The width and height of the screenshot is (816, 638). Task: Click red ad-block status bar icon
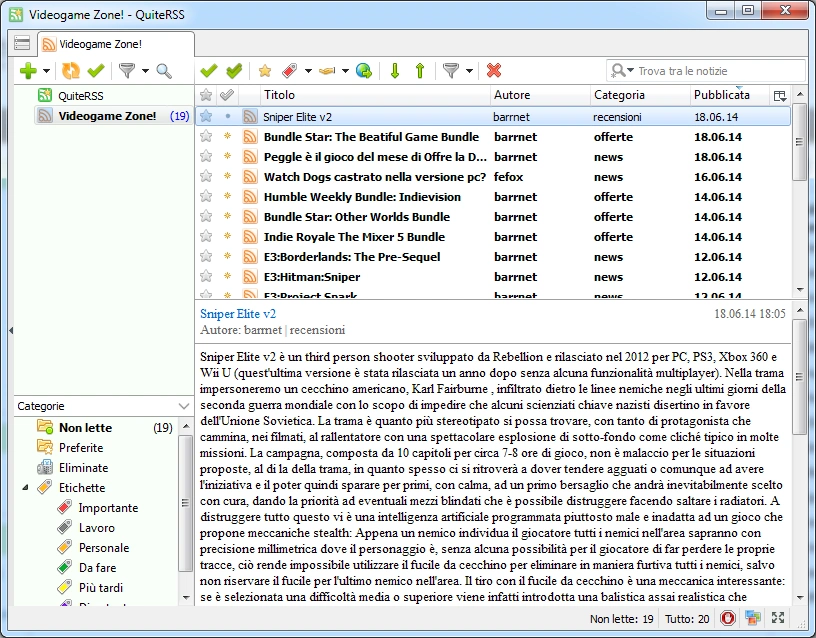pyautogui.click(x=728, y=618)
